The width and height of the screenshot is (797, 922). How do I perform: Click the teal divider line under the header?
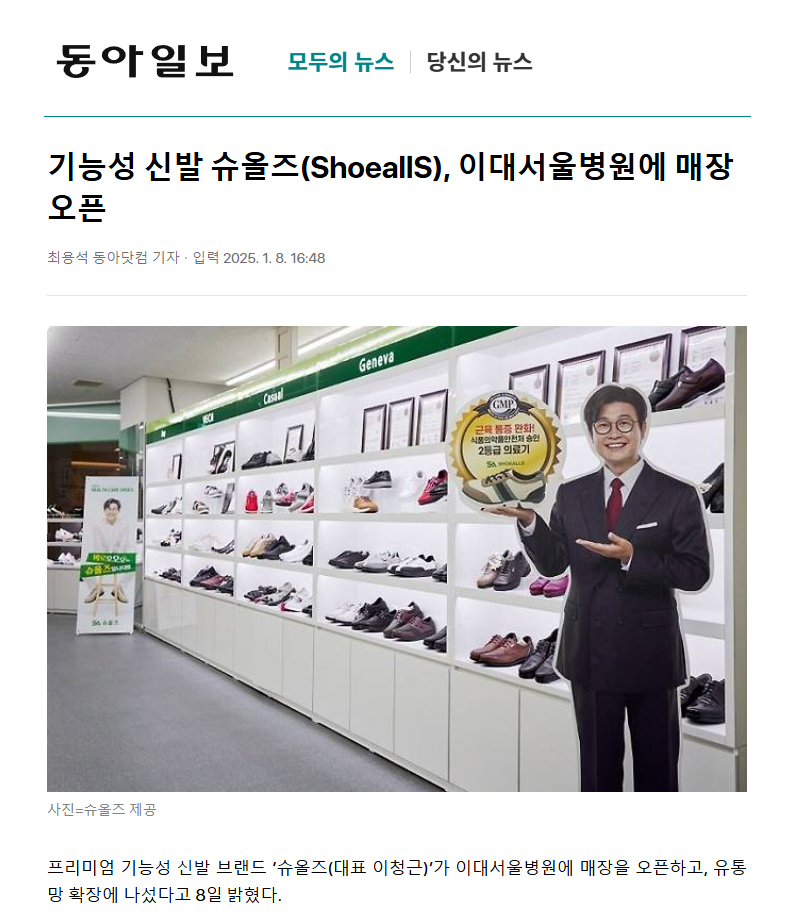tap(397, 116)
